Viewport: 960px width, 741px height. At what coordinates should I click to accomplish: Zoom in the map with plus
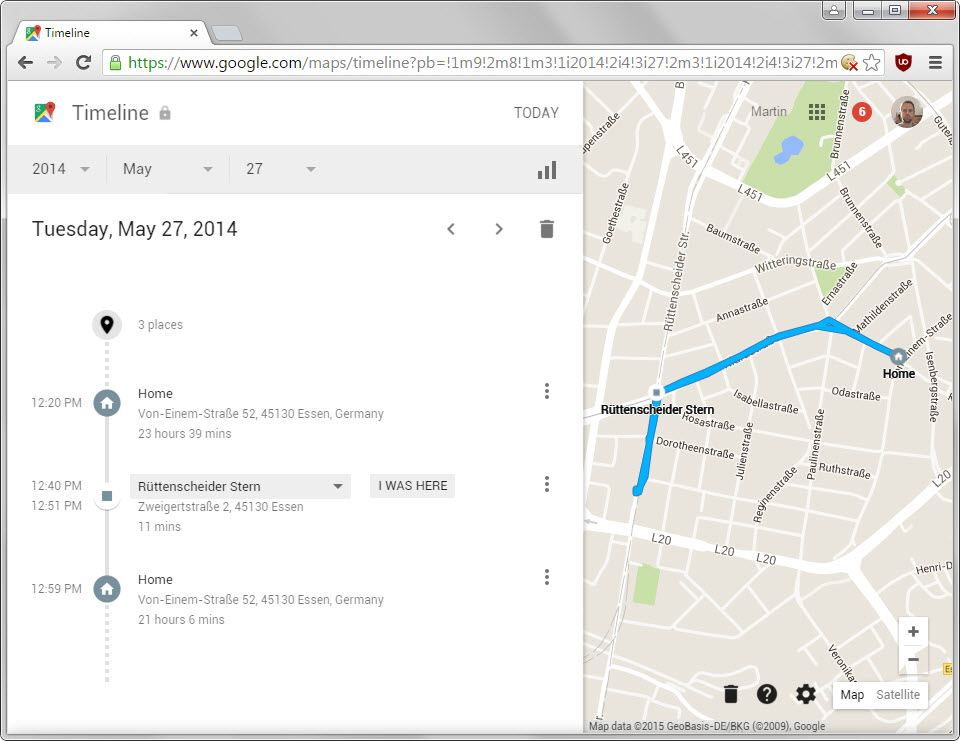coord(913,631)
